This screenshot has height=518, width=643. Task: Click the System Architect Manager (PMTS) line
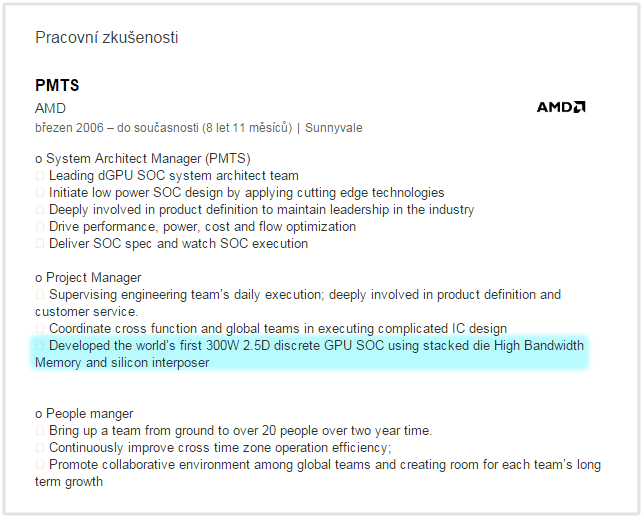pyautogui.click(x=143, y=159)
